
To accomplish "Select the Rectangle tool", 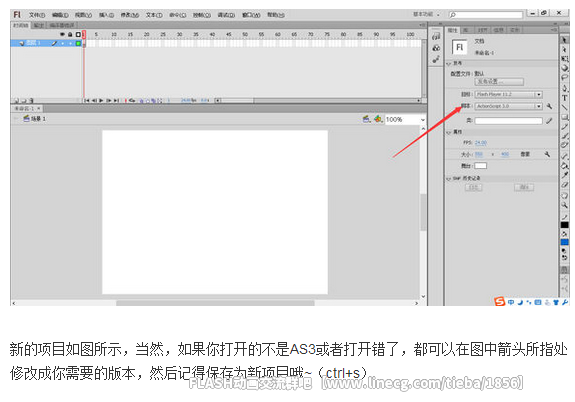I will 564,117.
